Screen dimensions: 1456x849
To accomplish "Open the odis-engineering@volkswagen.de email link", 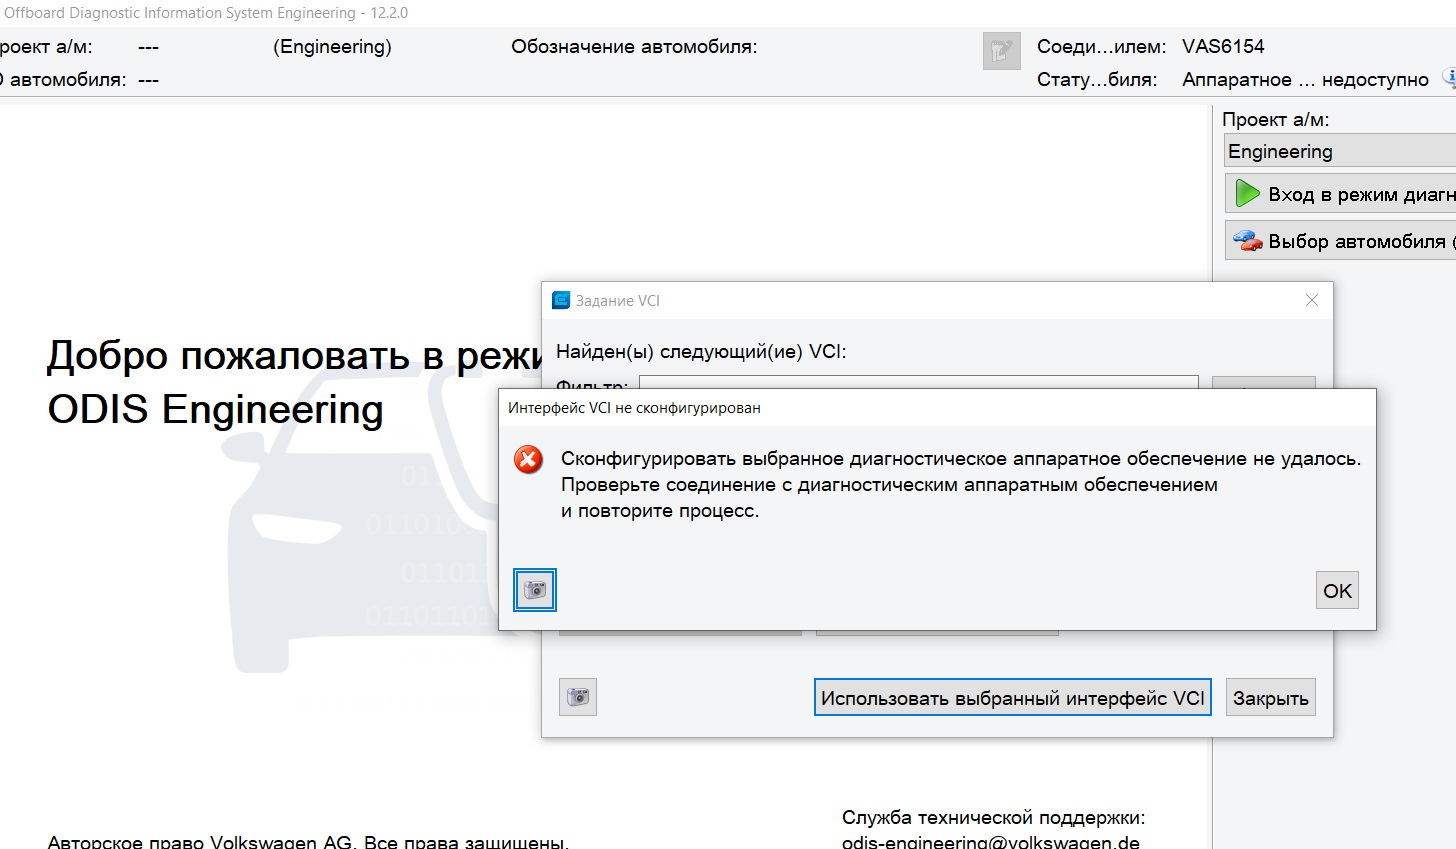I will 991,841.
